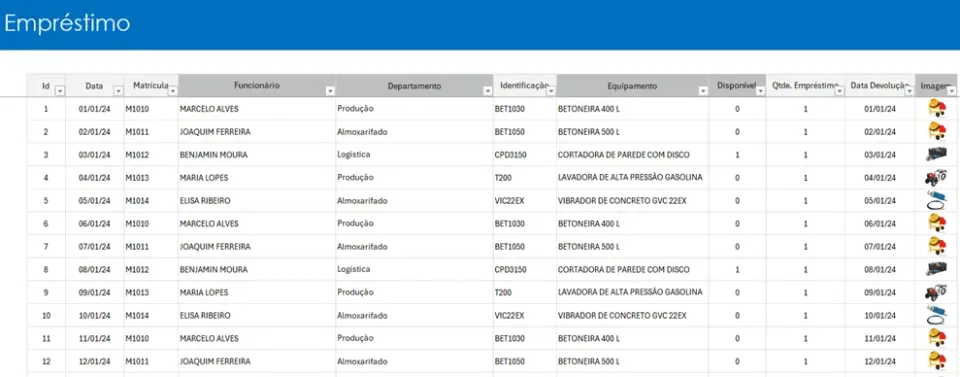Open the Equipamento column filter dropdown

pyautogui.click(x=703, y=91)
